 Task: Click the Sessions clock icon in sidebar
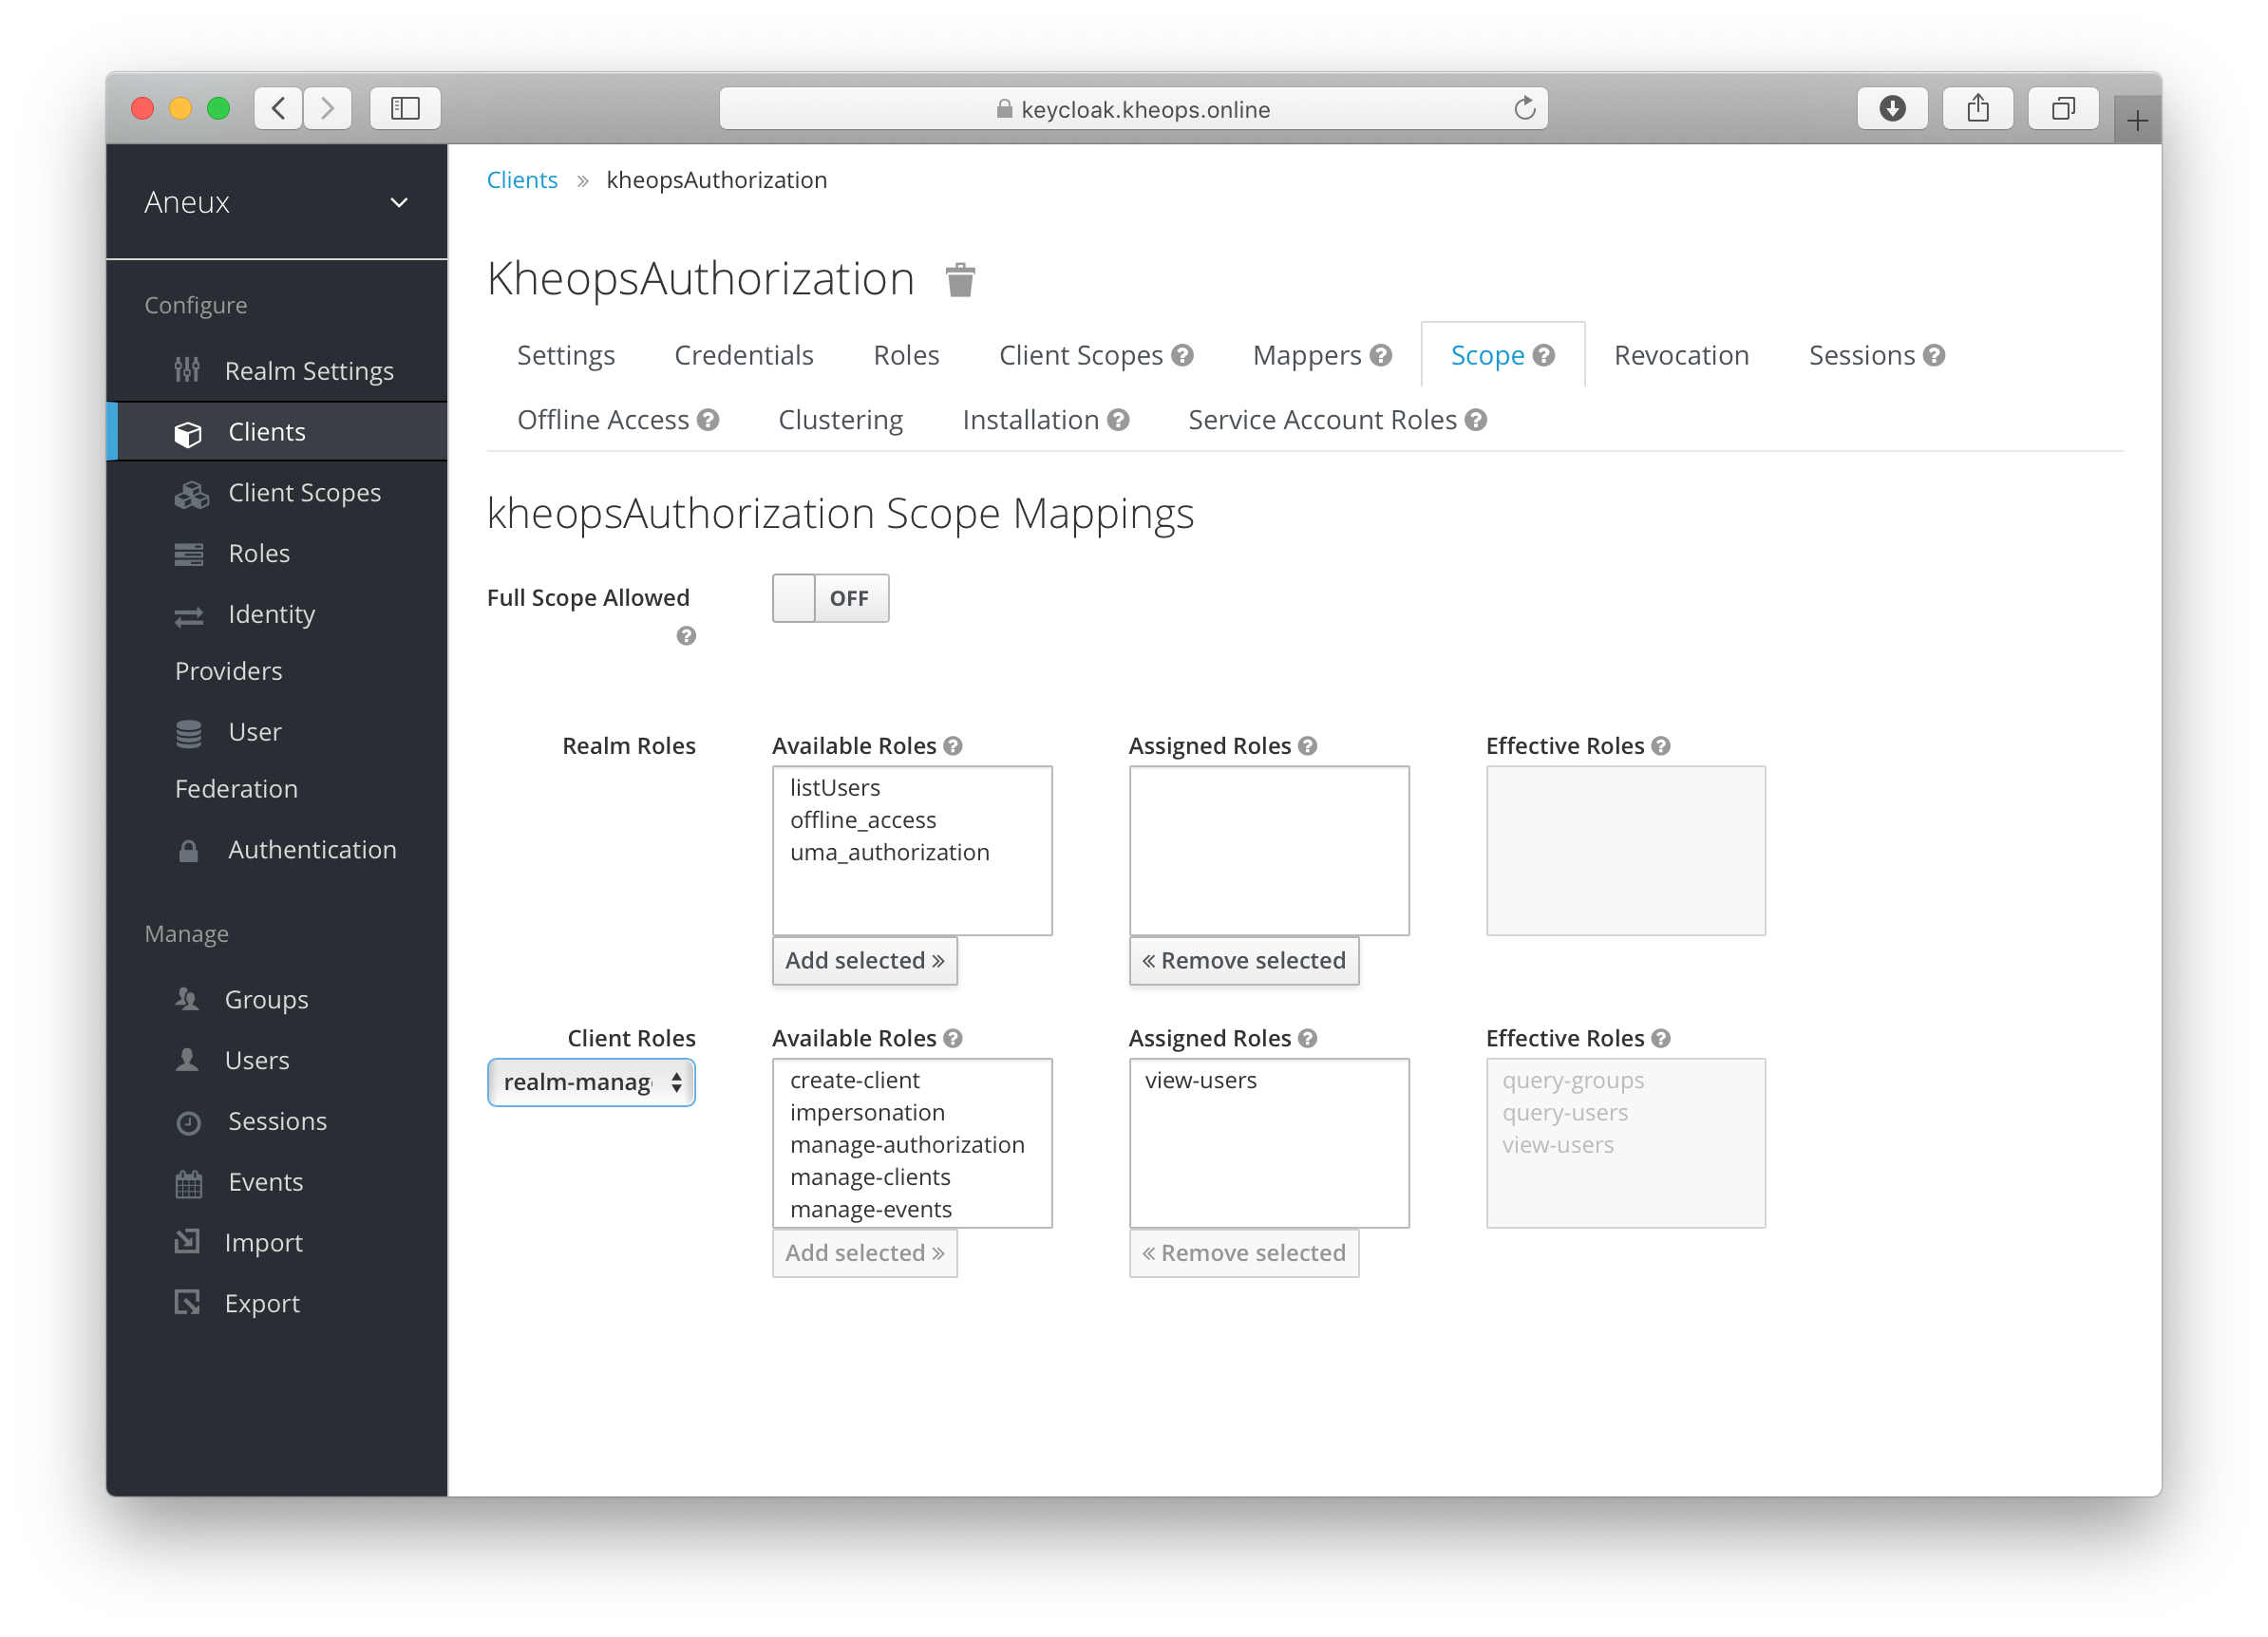(x=188, y=1122)
